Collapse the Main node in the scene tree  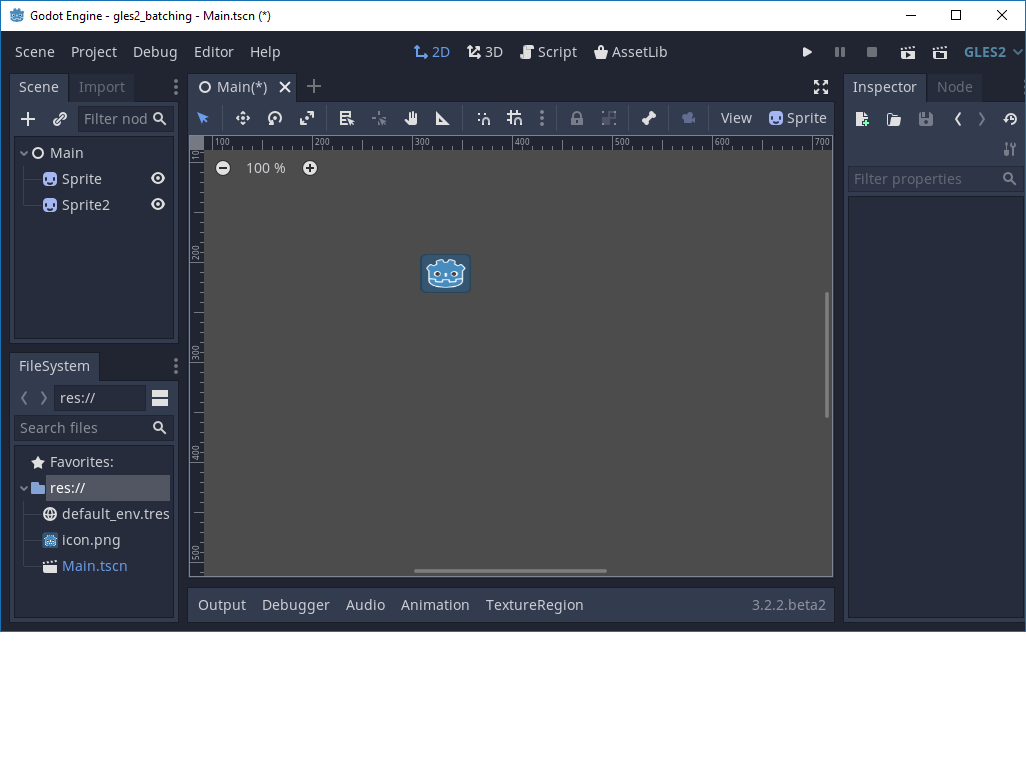pos(22,152)
